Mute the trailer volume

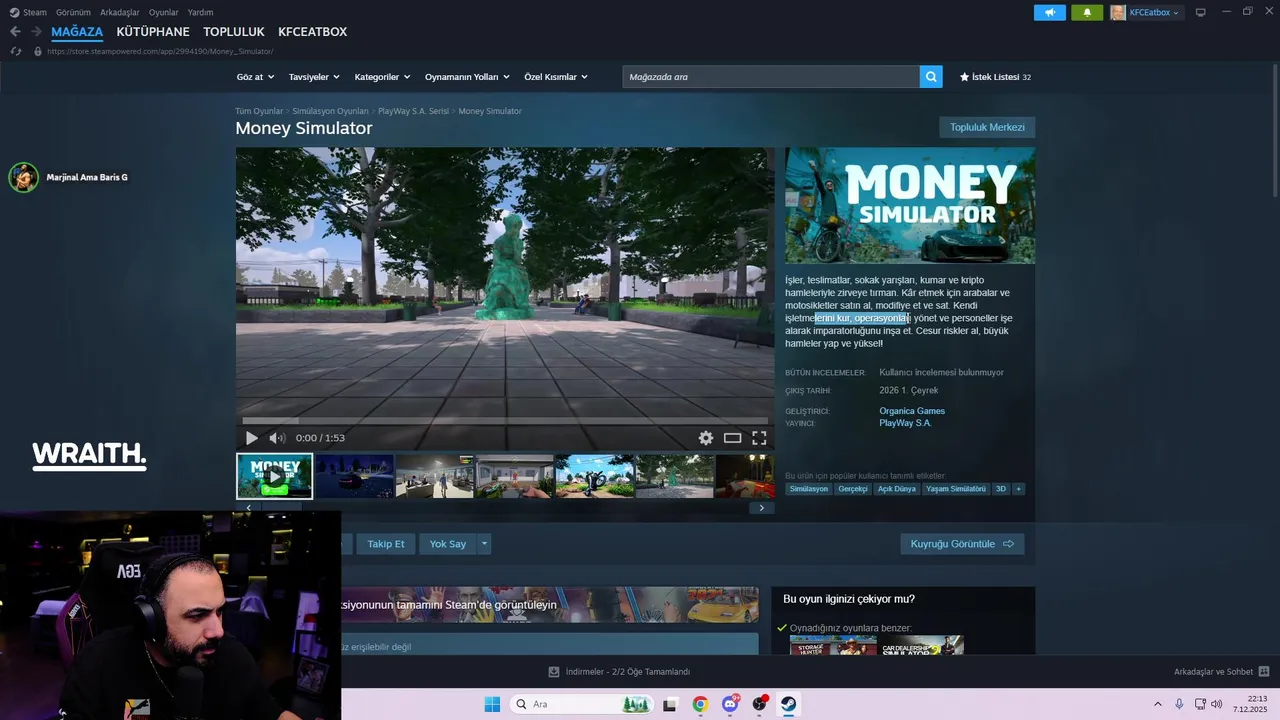277,438
